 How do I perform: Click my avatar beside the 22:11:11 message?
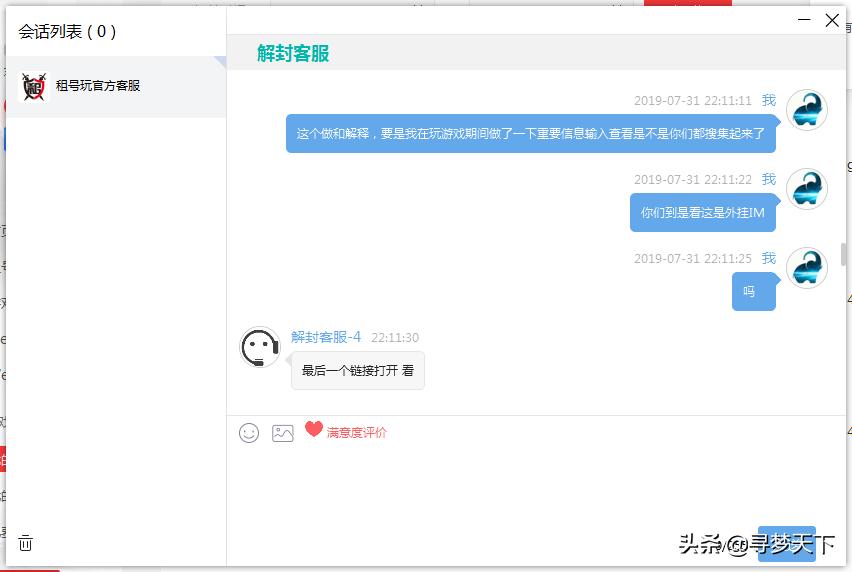[807, 110]
